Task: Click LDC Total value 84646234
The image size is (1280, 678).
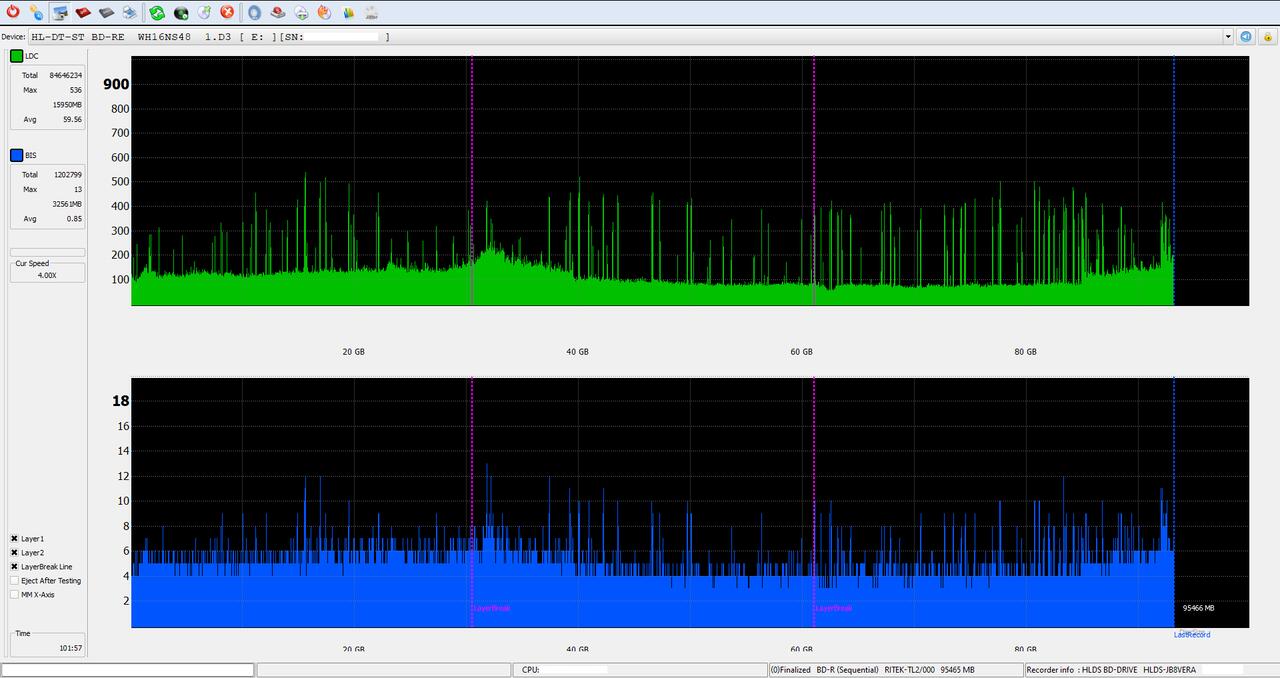Action: pos(65,75)
